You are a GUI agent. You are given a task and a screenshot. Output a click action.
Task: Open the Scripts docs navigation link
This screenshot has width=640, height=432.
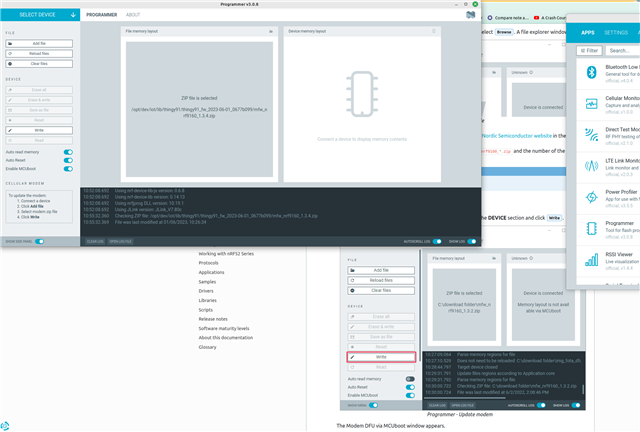[206, 310]
